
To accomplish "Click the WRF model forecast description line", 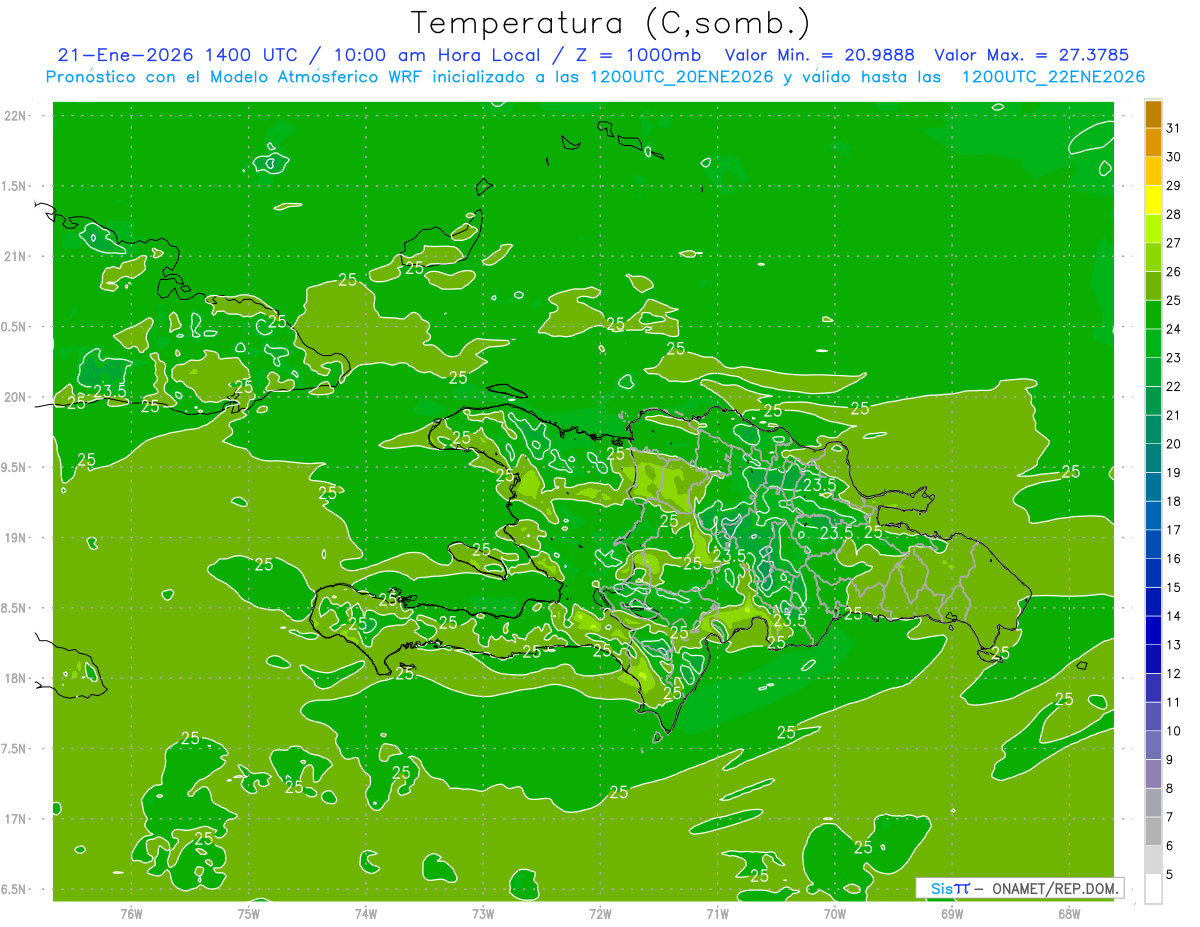I will (x=595, y=77).
